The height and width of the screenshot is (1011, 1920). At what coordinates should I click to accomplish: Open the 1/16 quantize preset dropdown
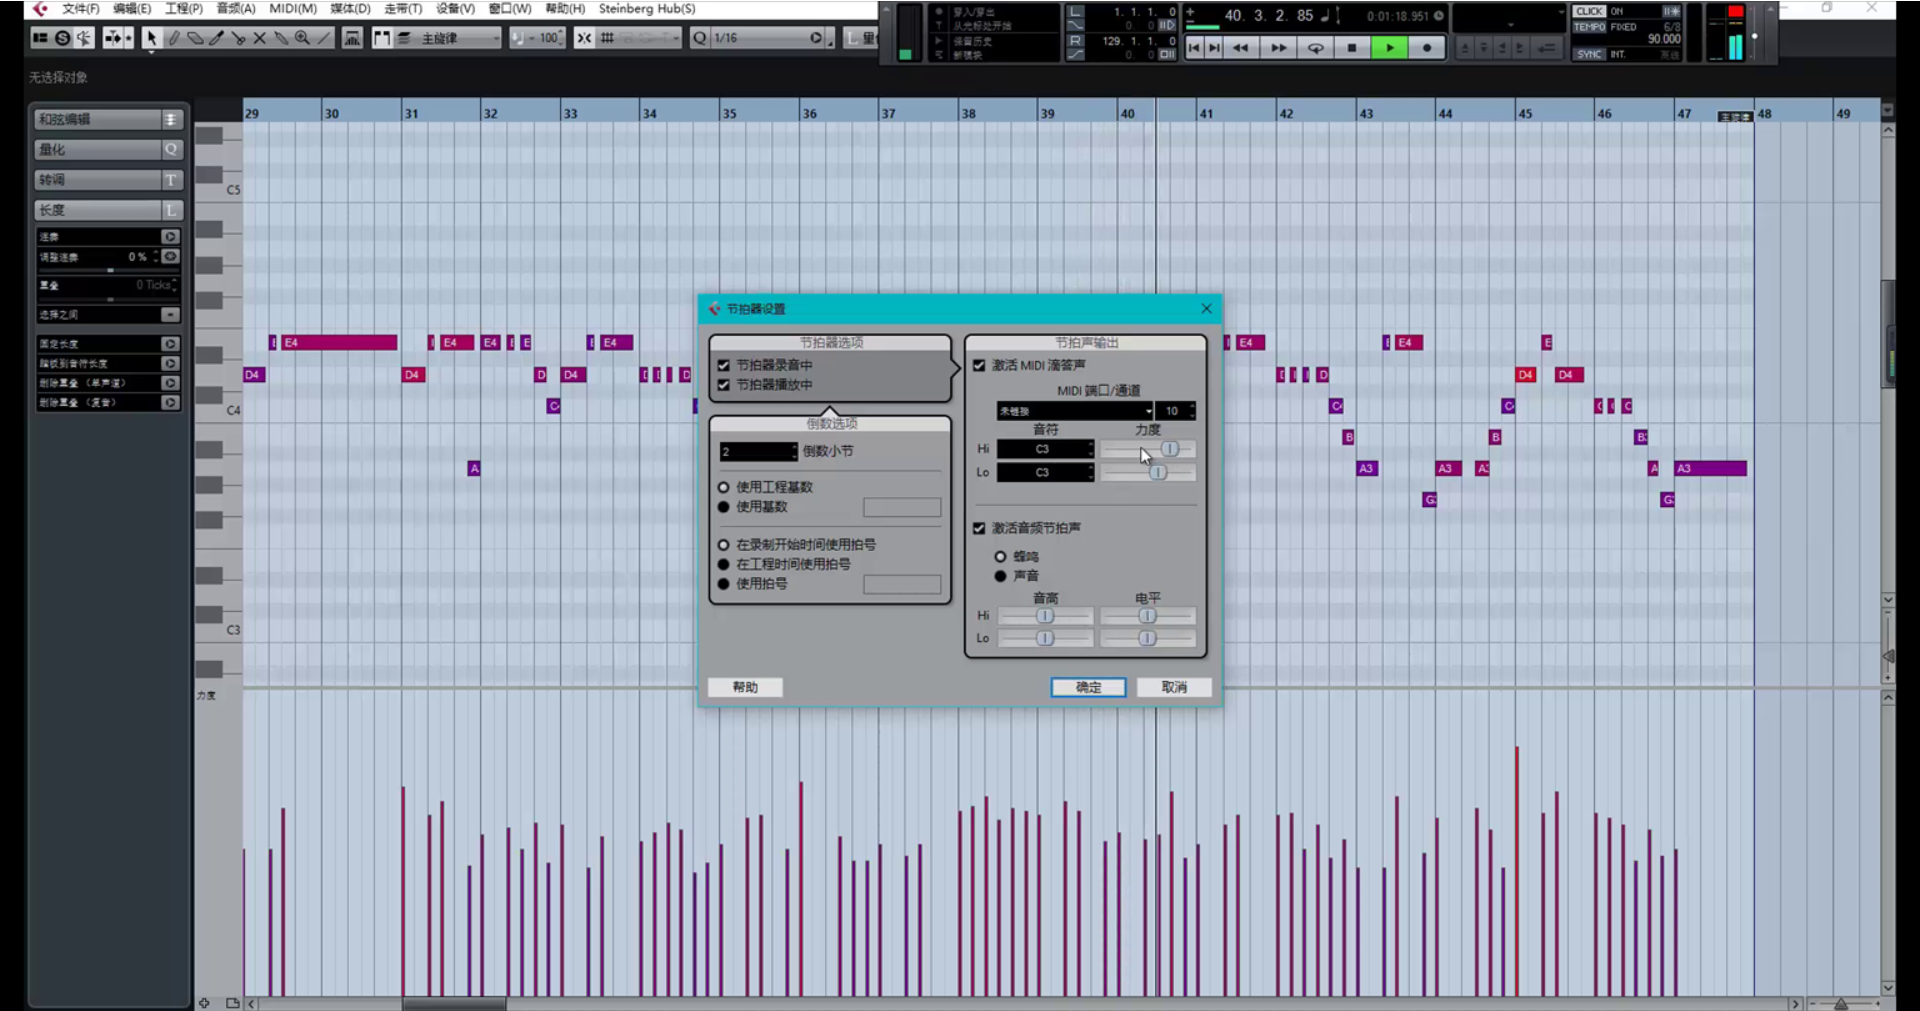[x=765, y=38]
